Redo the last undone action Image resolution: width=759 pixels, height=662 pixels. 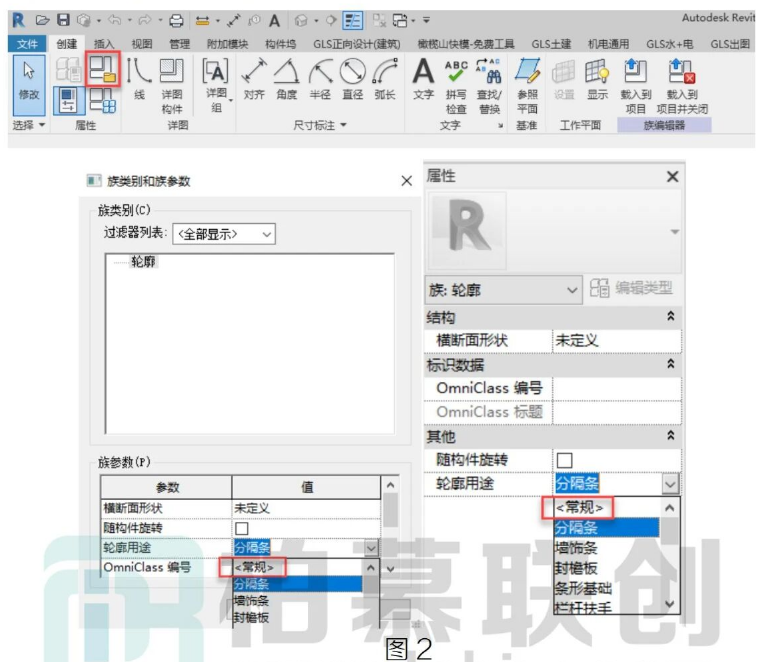[145, 20]
